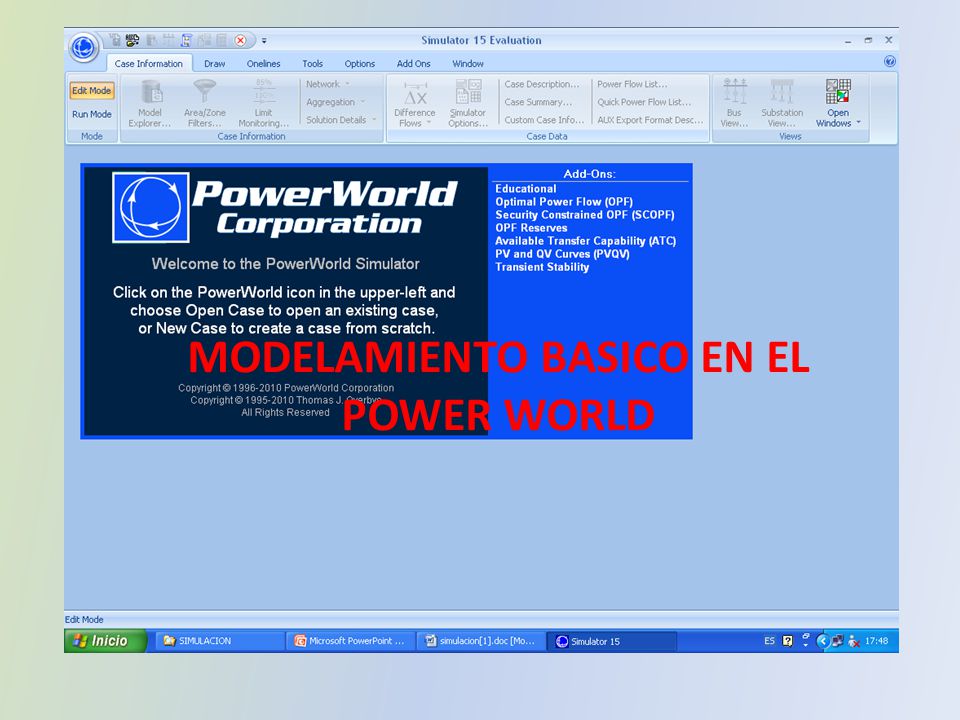This screenshot has height=720, width=960.
Task: Click the PowerWorld logo on the welcome splash
Action: coord(151,208)
